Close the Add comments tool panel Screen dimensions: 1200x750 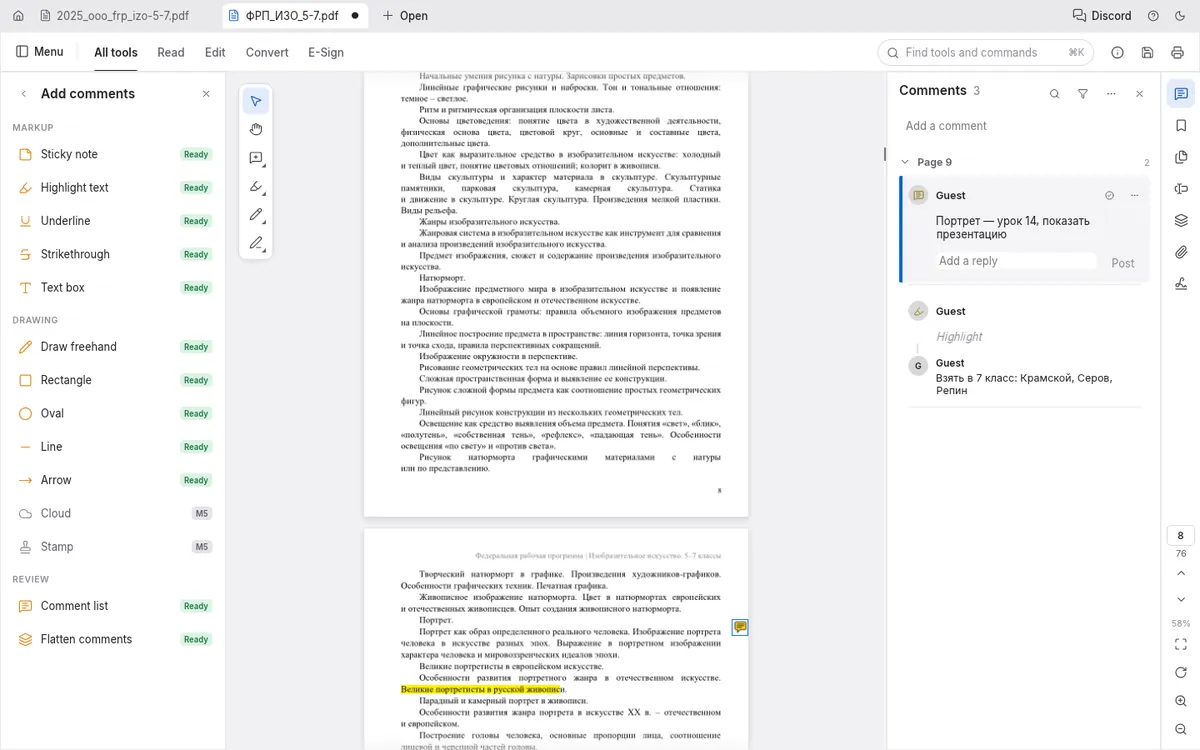206,94
